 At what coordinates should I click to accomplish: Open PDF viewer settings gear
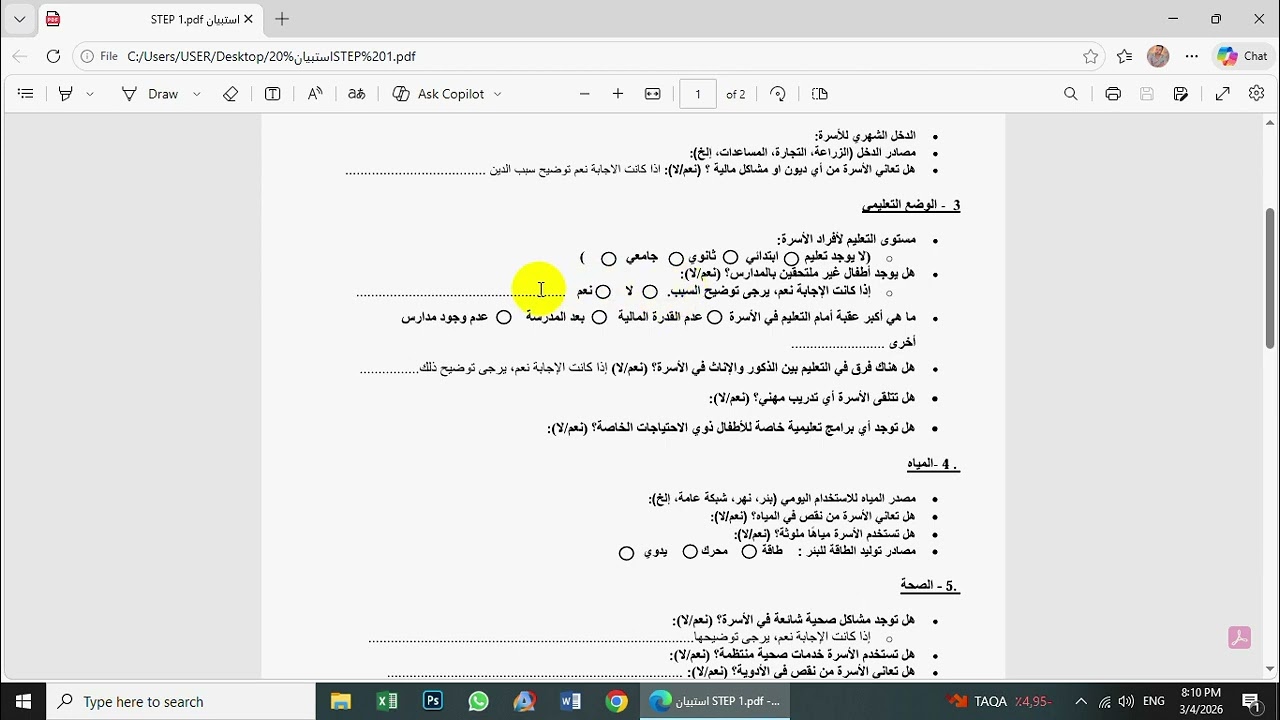(1257, 94)
